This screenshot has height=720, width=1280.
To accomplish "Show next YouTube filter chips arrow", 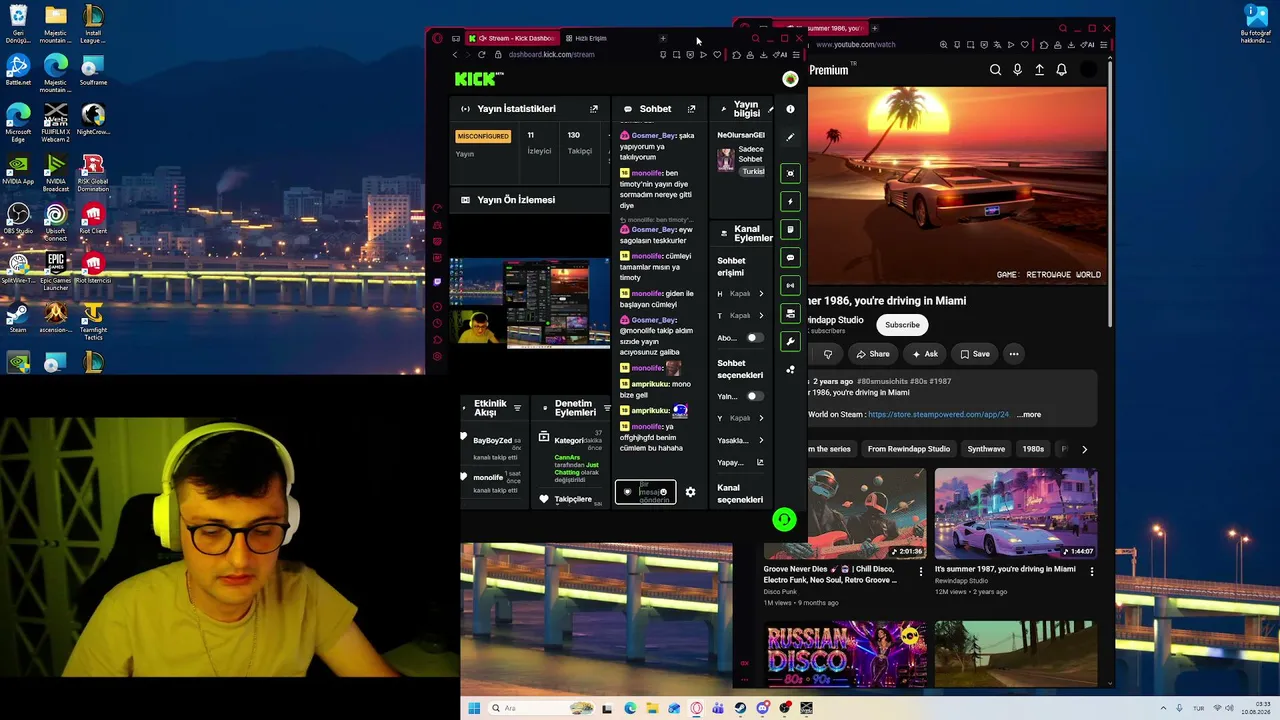I will tap(1084, 449).
